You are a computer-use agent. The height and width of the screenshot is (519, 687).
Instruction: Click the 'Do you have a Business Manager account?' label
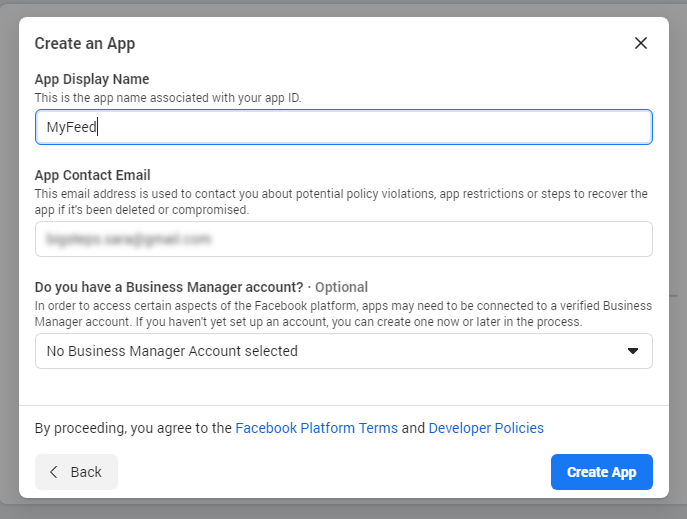[x=168, y=287]
